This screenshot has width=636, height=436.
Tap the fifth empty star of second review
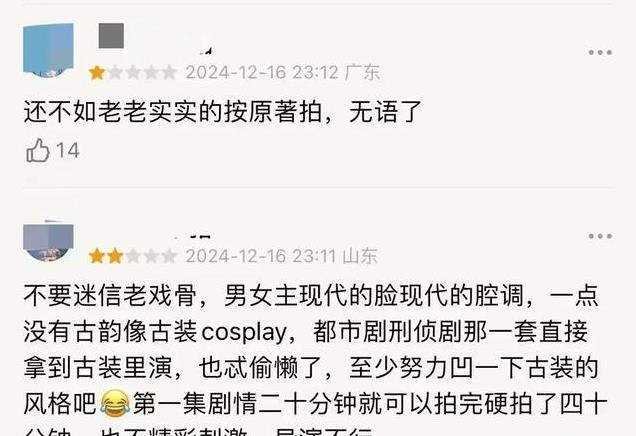pyautogui.click(x=169, y=256)
